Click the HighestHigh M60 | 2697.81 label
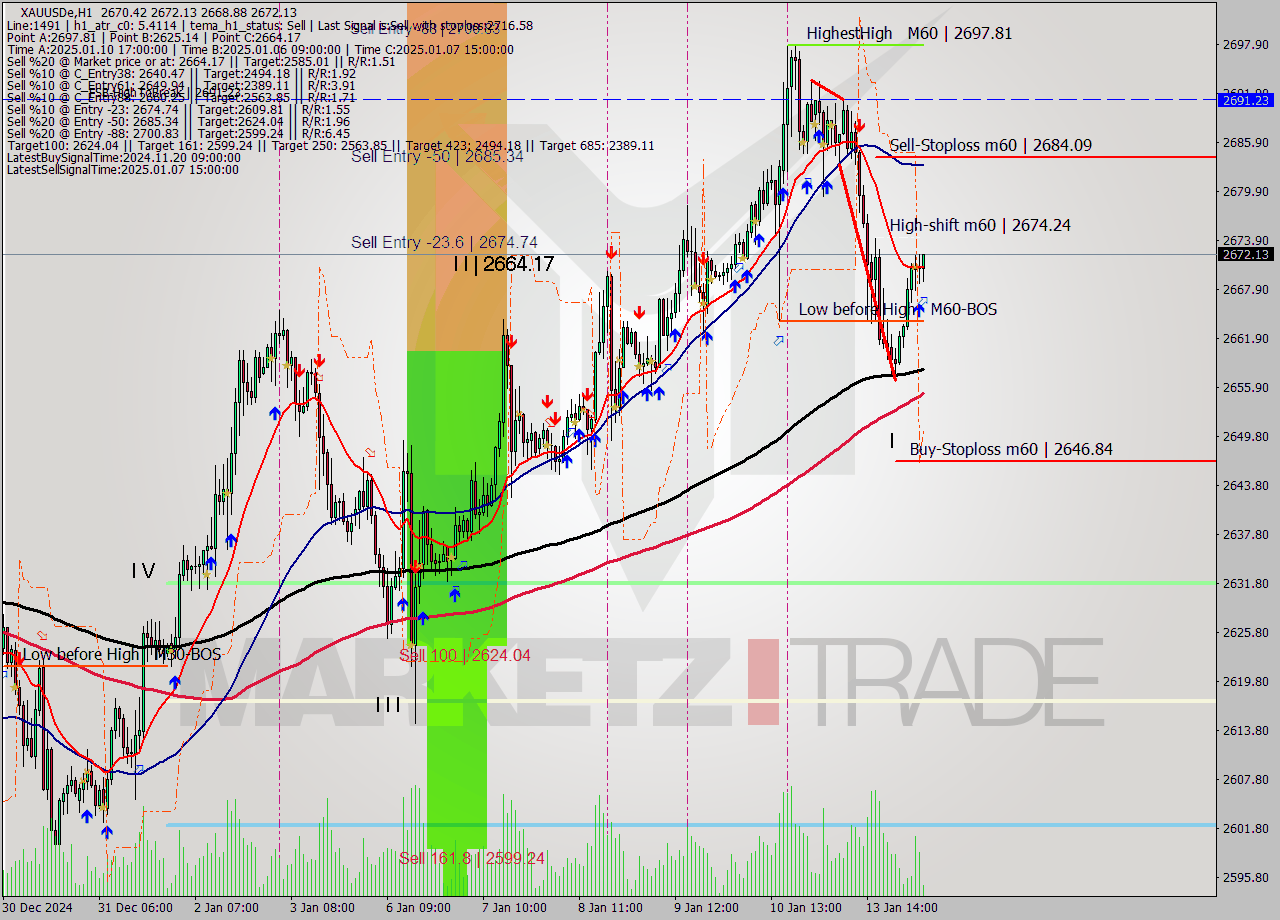 point(909,33)
